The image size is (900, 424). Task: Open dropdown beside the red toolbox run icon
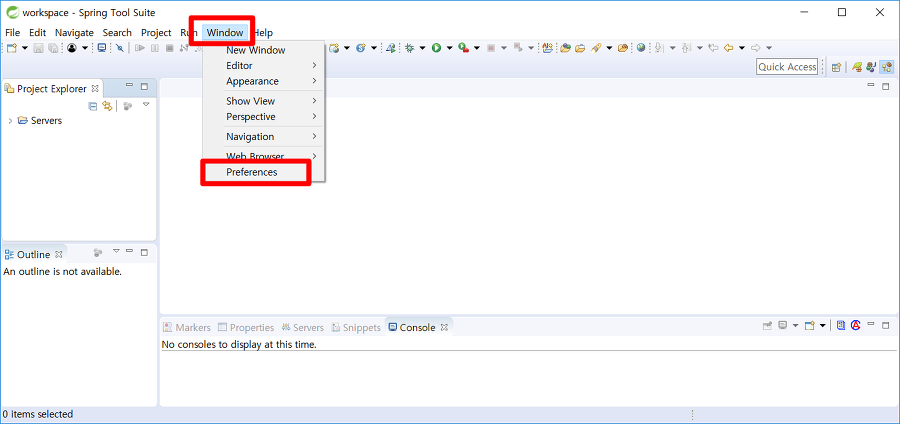tap(476, 48)
